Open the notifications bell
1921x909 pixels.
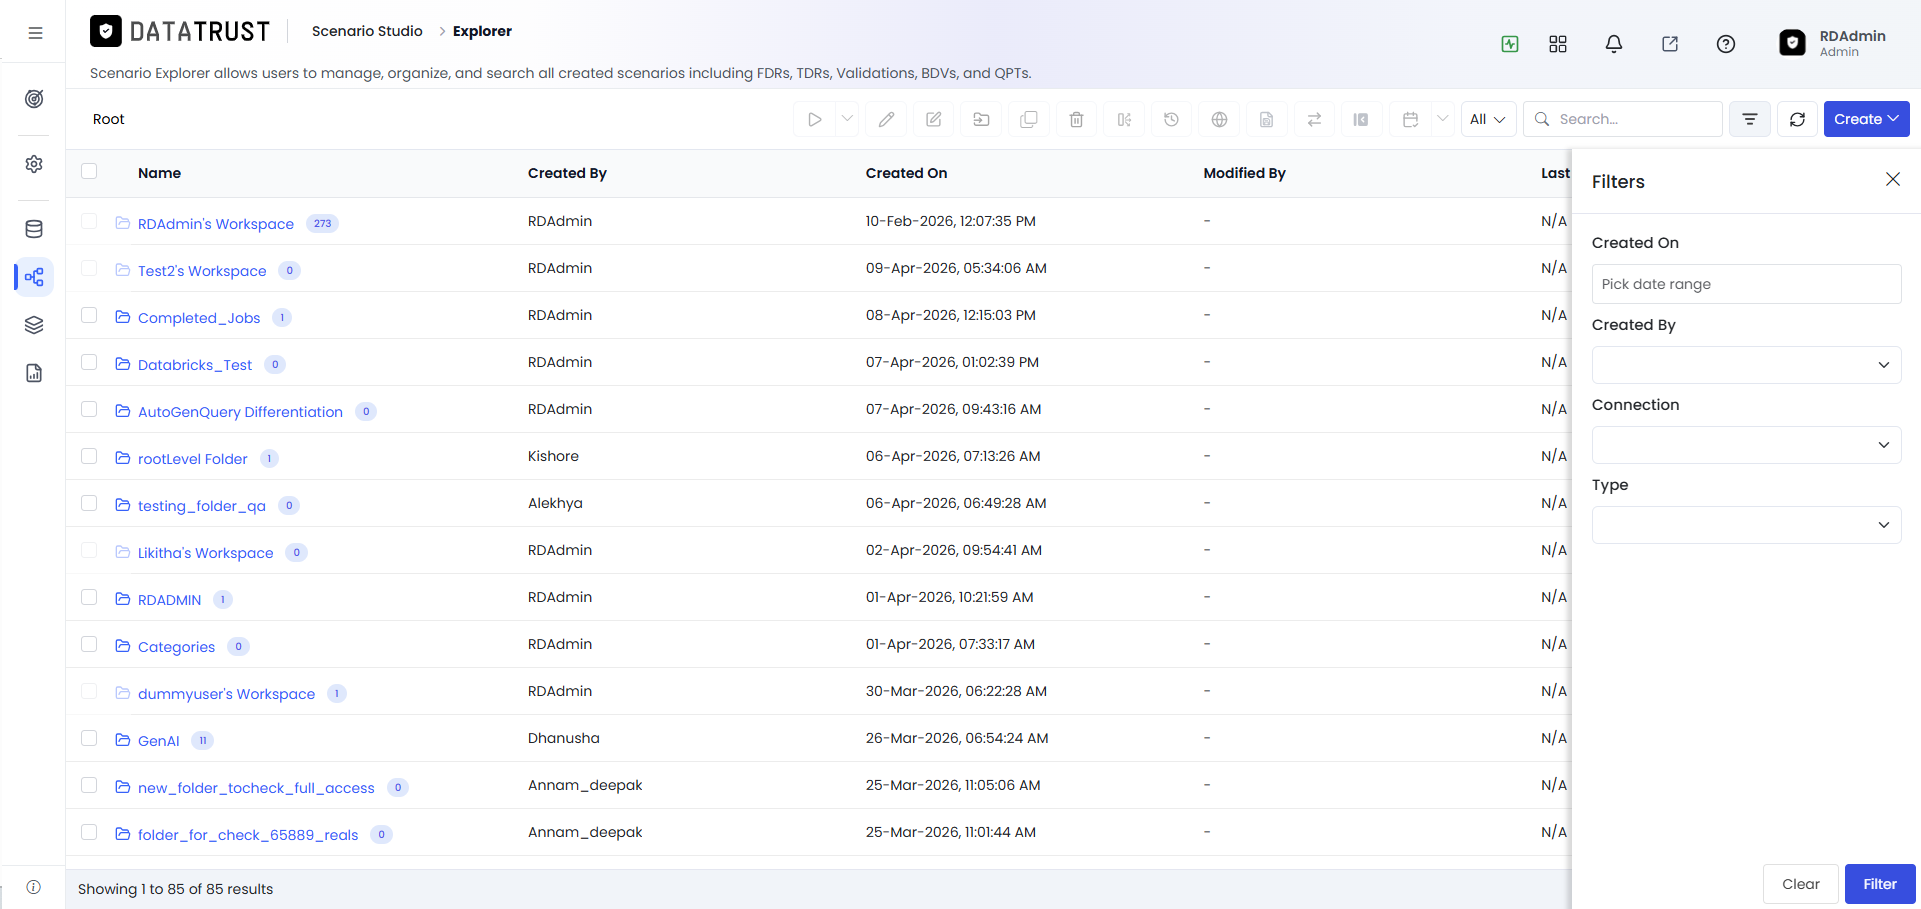[x=1614, y=44]
